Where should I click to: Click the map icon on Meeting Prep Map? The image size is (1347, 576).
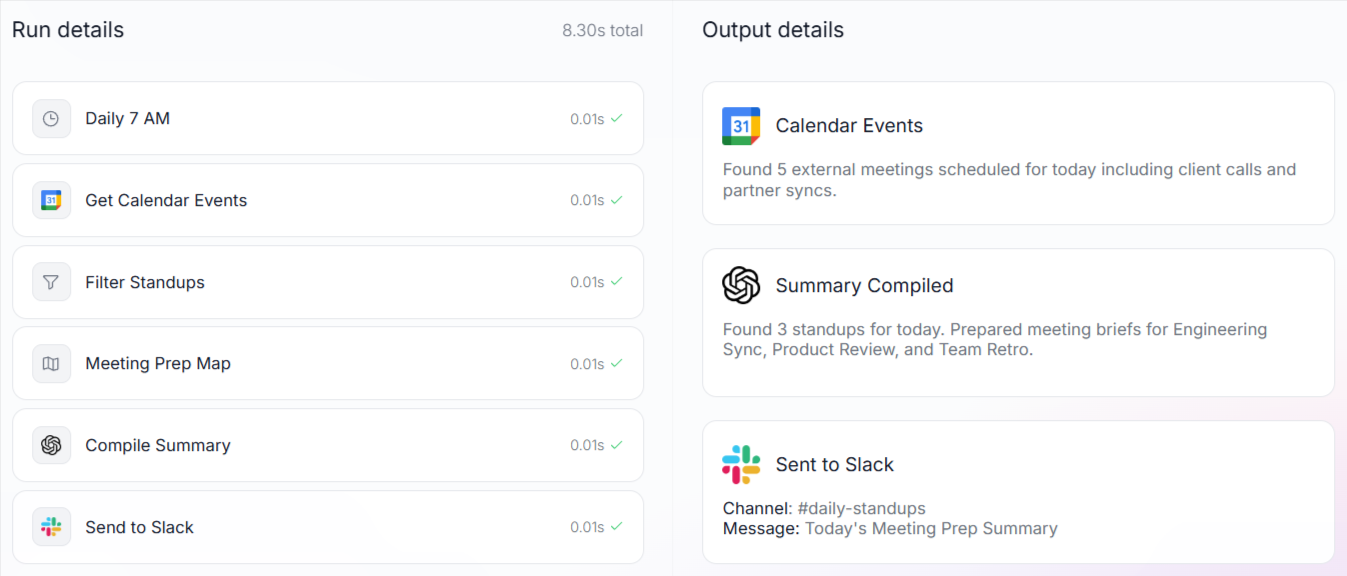coord(51,364)
